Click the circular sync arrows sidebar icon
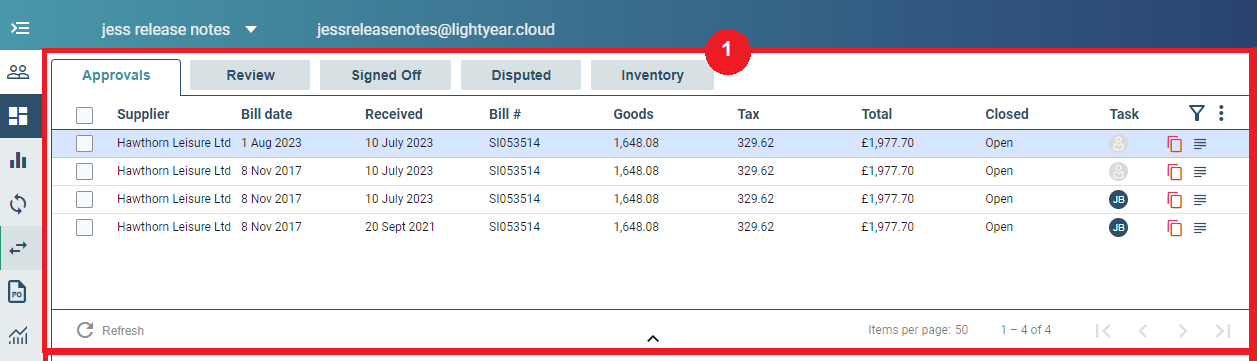The width and height of the screenshot is (1257, 361). (19, 204)
